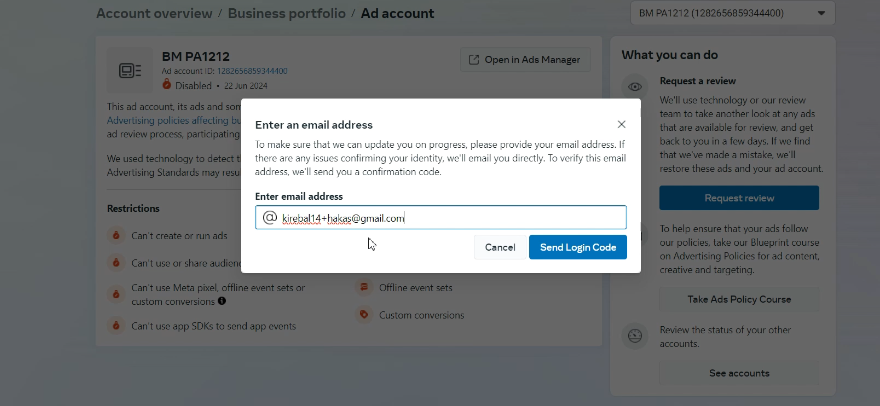Image resolution: width=880 pixels, height=406 pixels.
Task: Close the email address dialog
Action: point(621,124)
